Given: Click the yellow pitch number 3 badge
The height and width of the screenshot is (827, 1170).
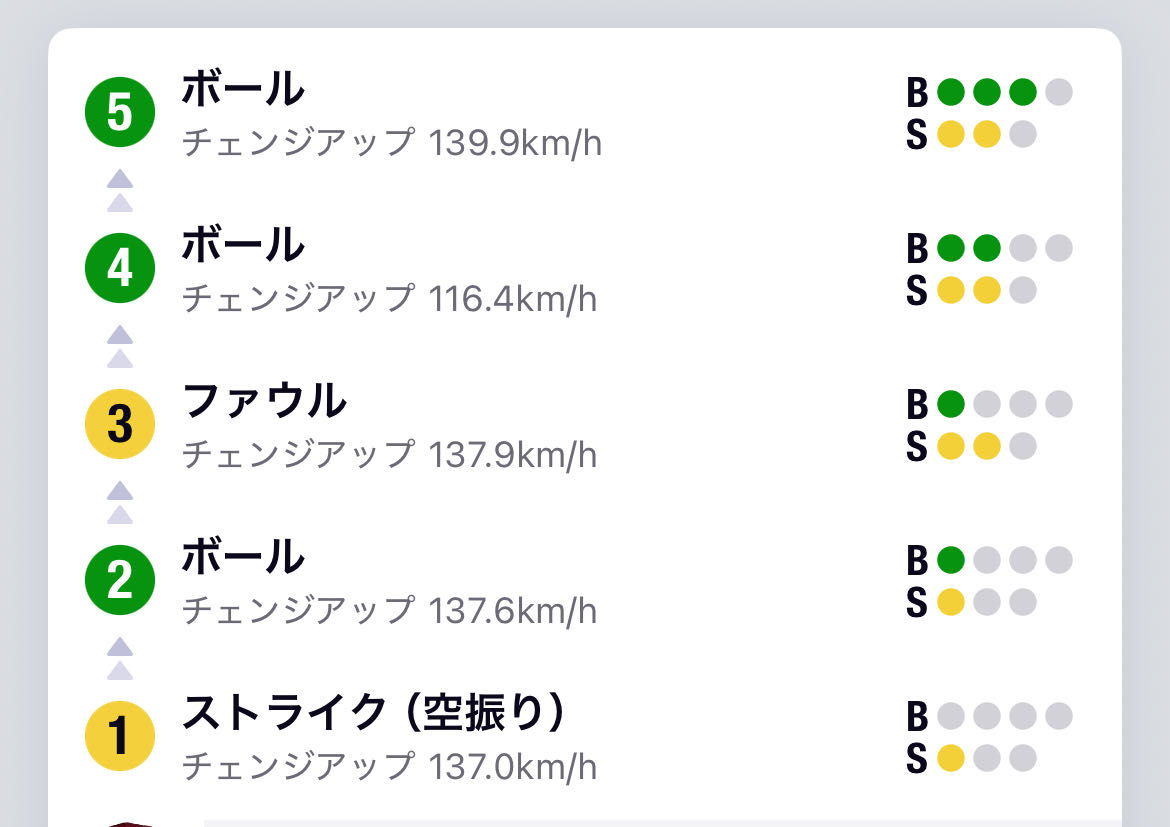Looking at the screenshot, I should point(119,423).
